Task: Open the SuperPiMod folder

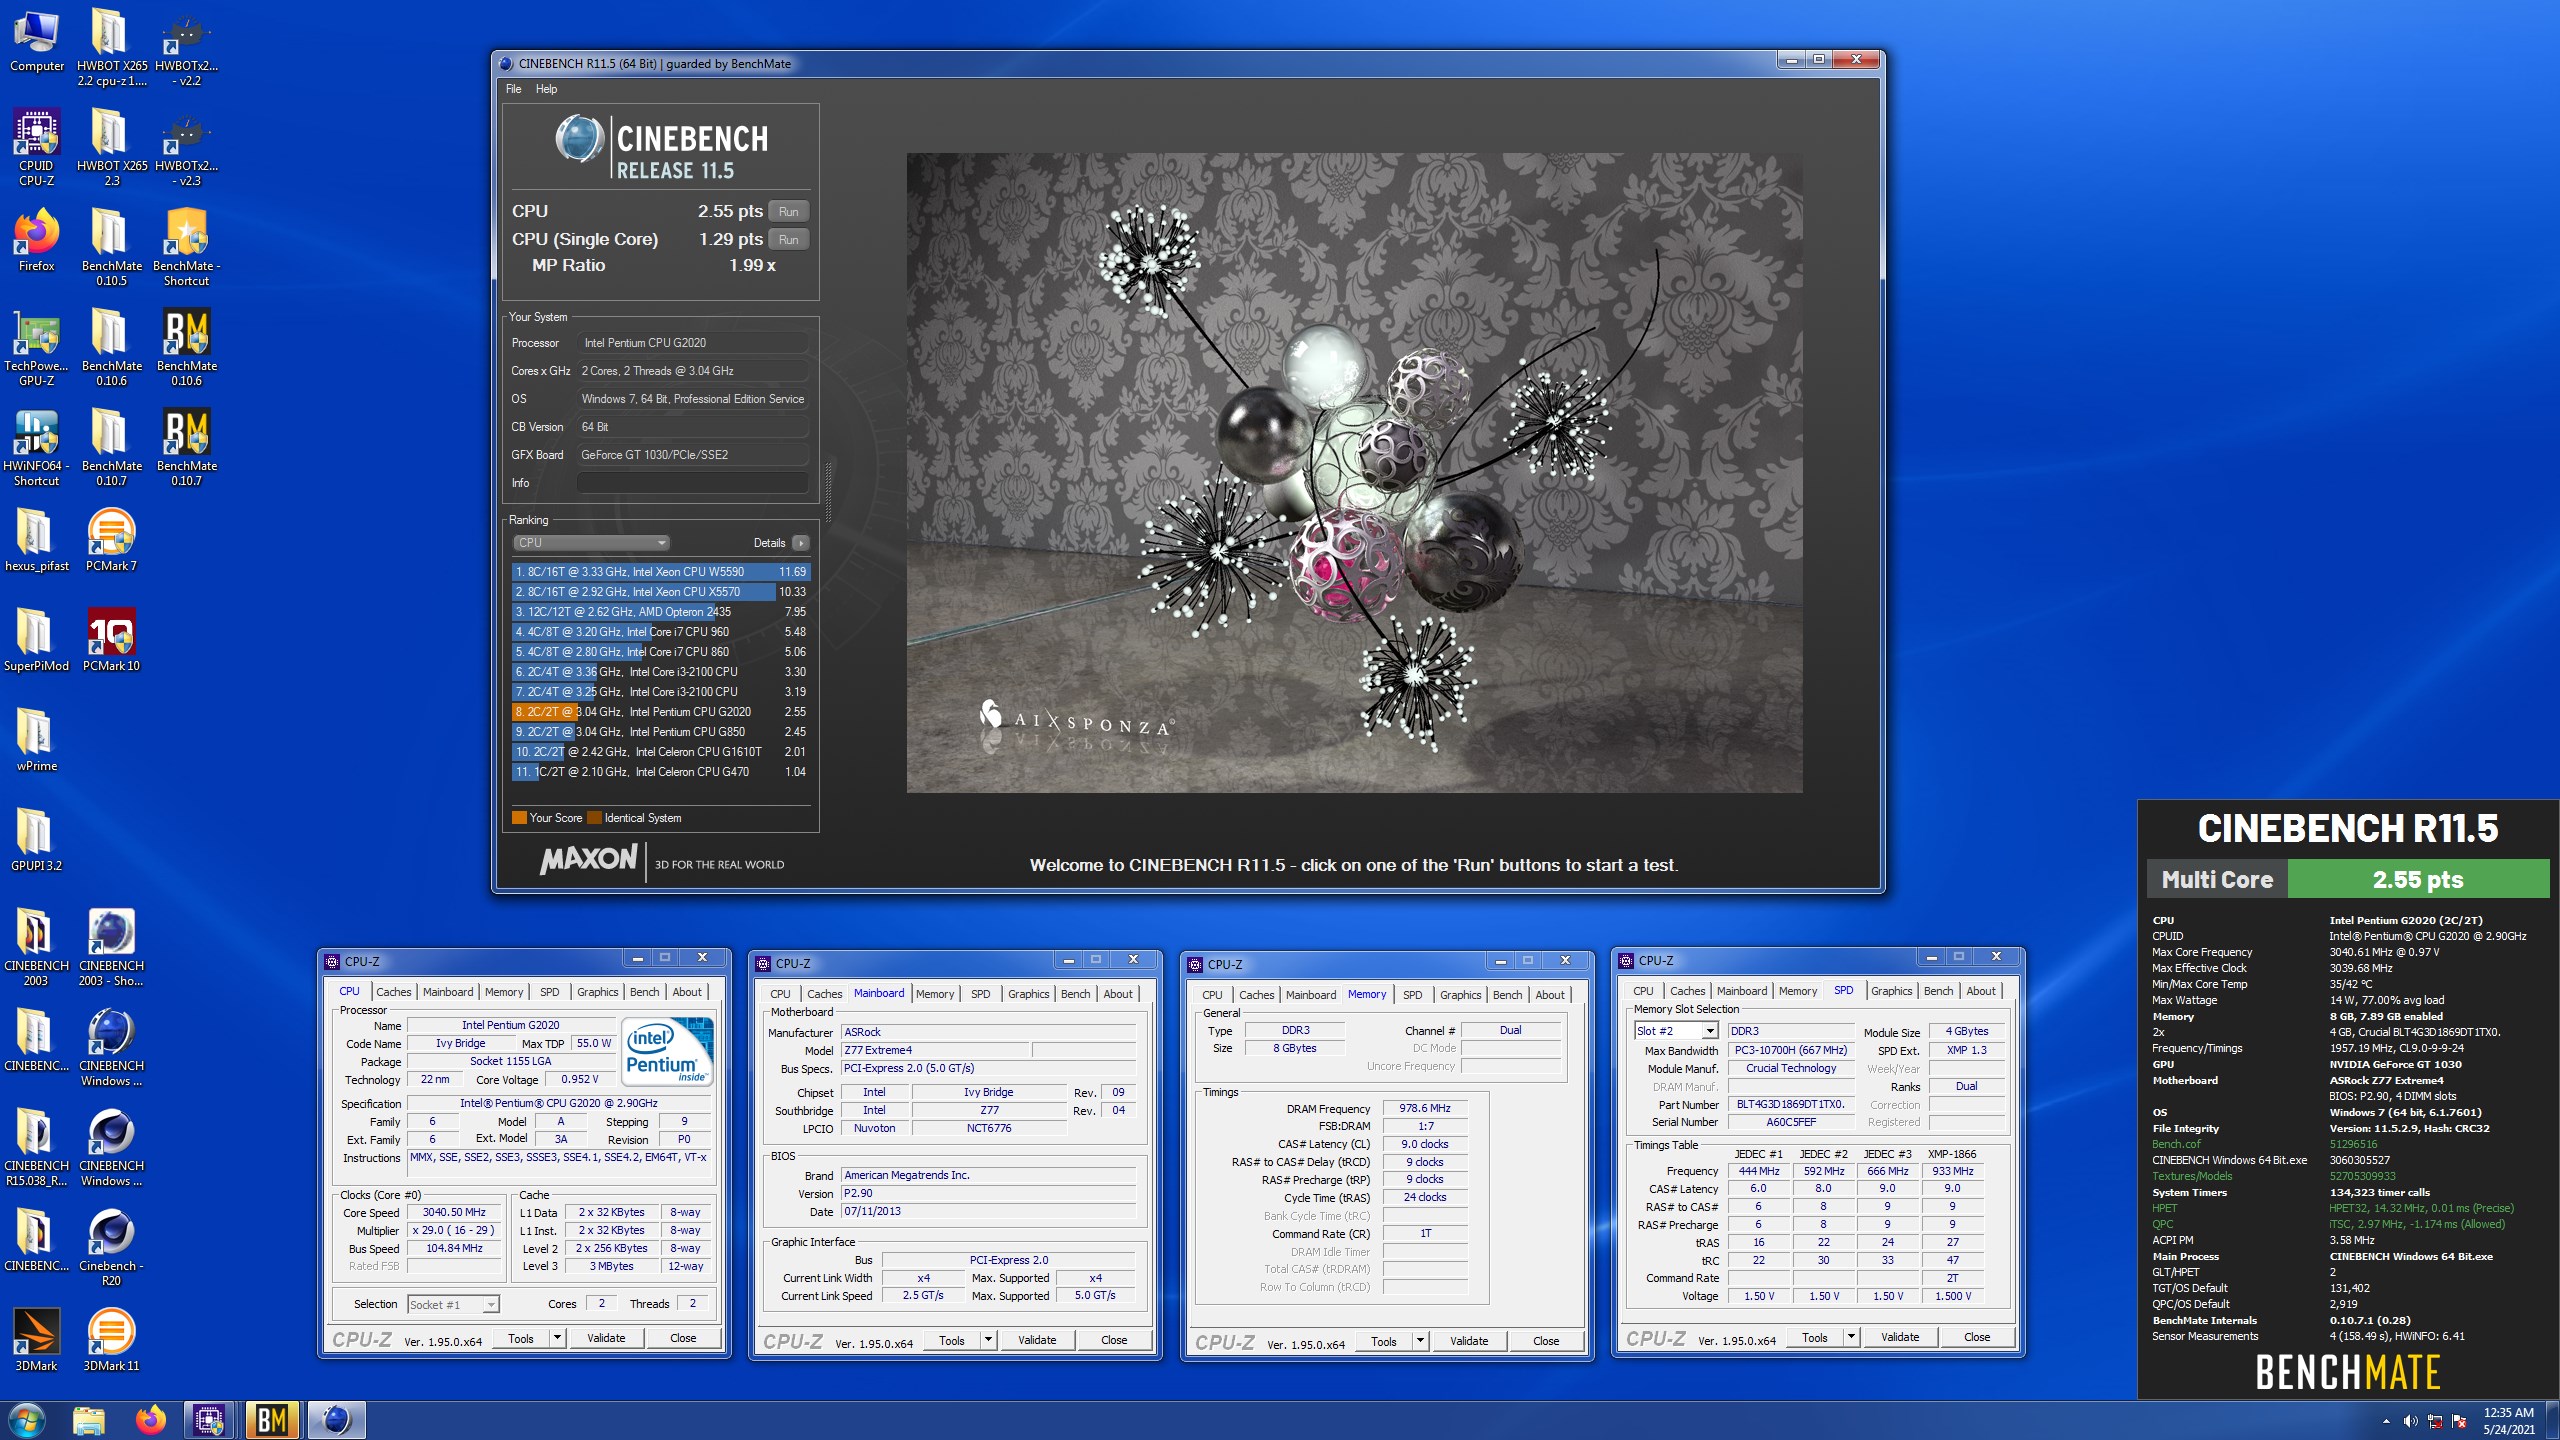Action: pos(36,640)
